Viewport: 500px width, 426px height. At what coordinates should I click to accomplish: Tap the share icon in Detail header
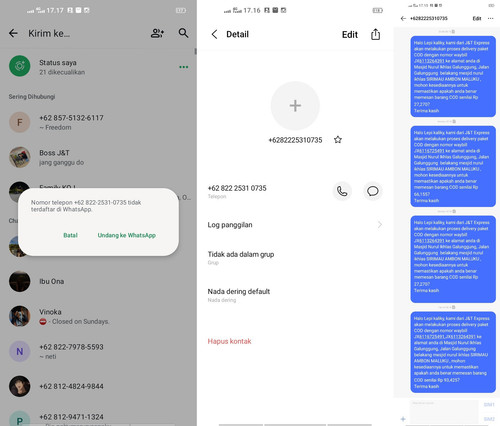tap(375, 34)
